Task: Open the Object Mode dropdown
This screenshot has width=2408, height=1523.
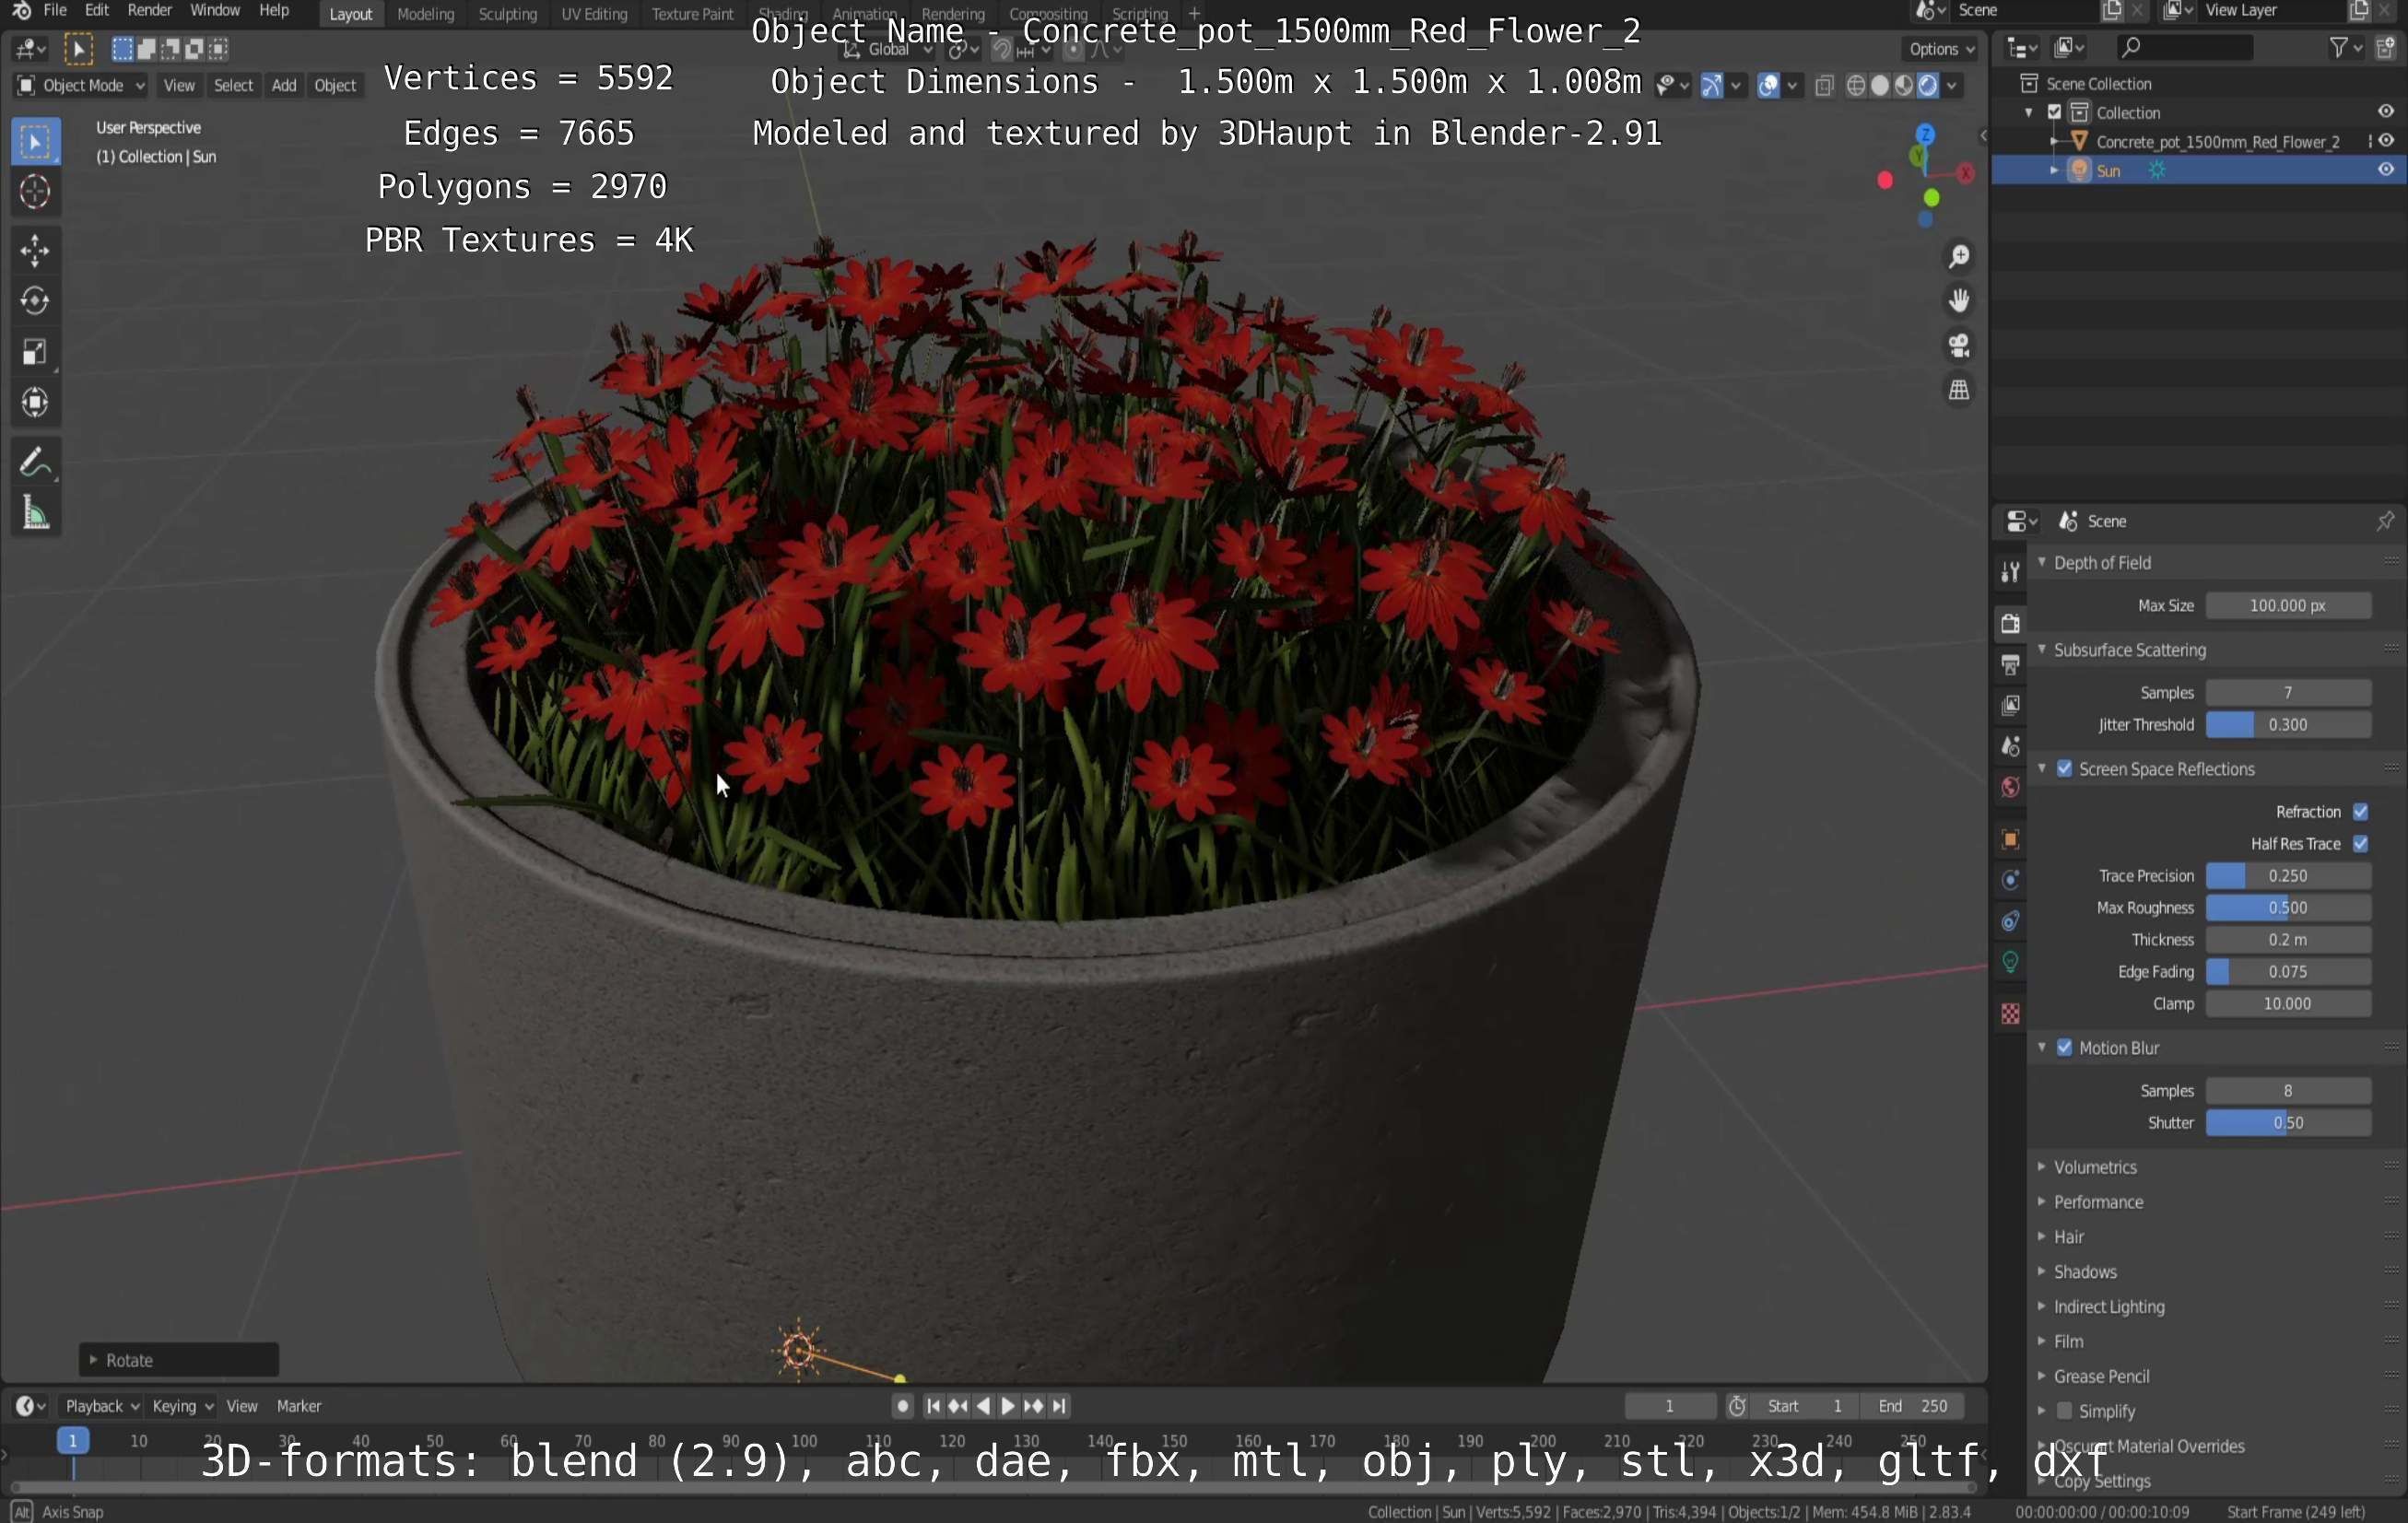Action: [x=81, y=86]
